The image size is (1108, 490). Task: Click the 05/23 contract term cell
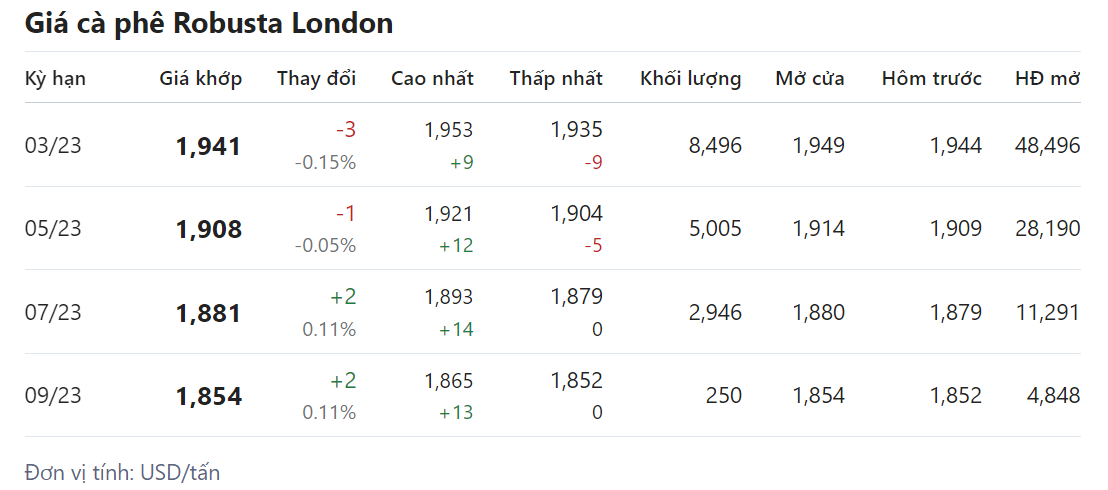click(53, 228)
